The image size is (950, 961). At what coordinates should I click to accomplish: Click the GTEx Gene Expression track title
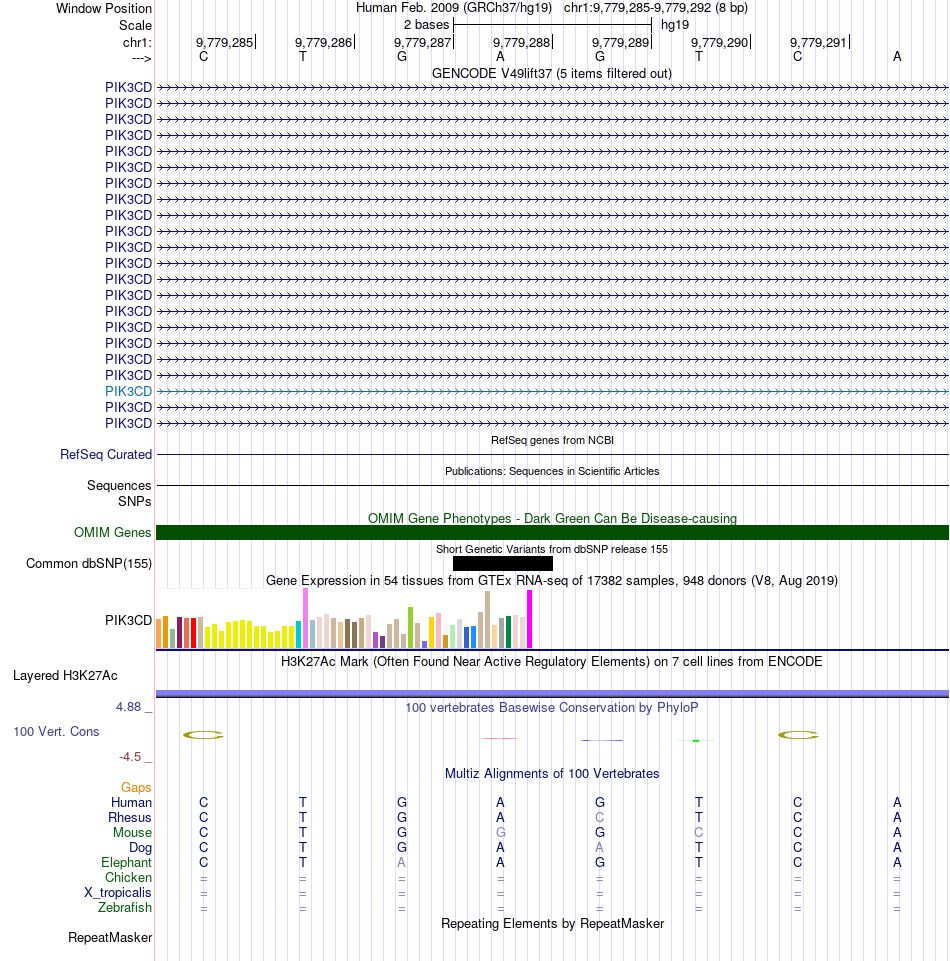(x=552, y=580)
